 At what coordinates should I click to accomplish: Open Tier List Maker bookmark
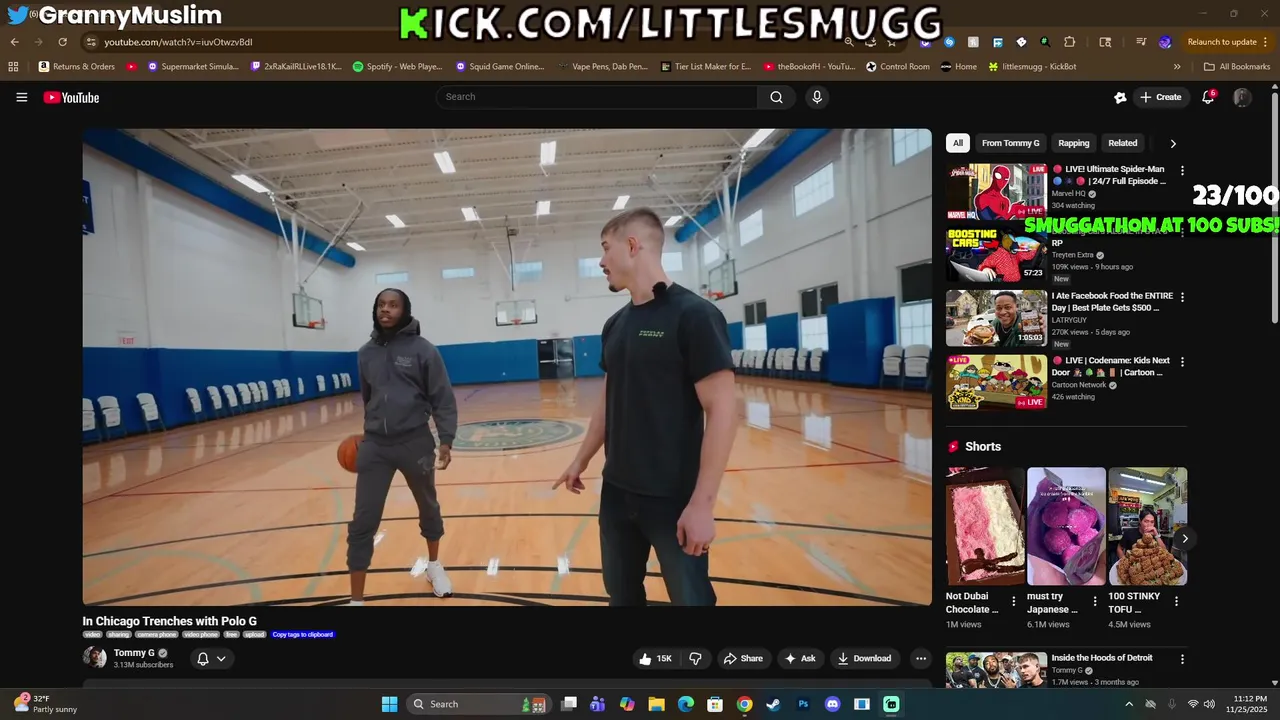[x=706, y=67]
